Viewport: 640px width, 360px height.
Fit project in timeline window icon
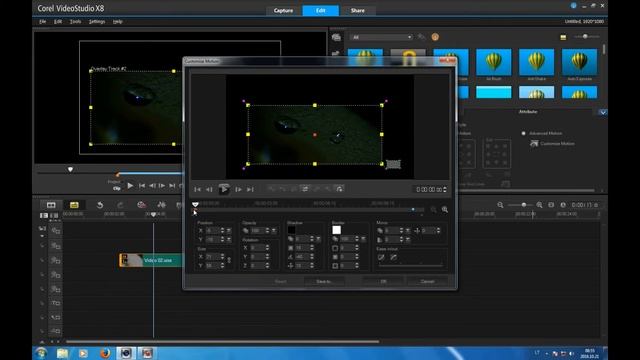[551, 205]
